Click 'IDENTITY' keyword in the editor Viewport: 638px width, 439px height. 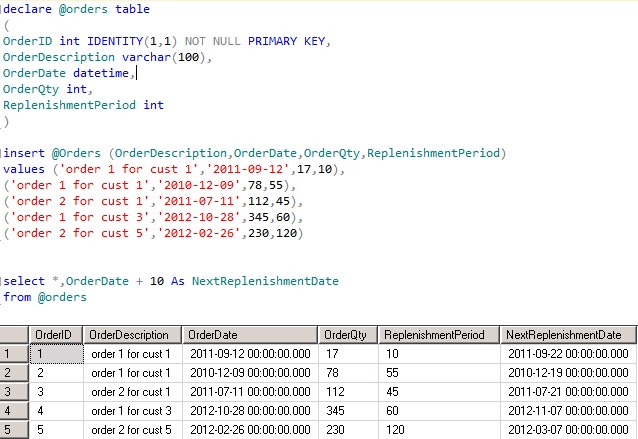click(x=115, y=41)
